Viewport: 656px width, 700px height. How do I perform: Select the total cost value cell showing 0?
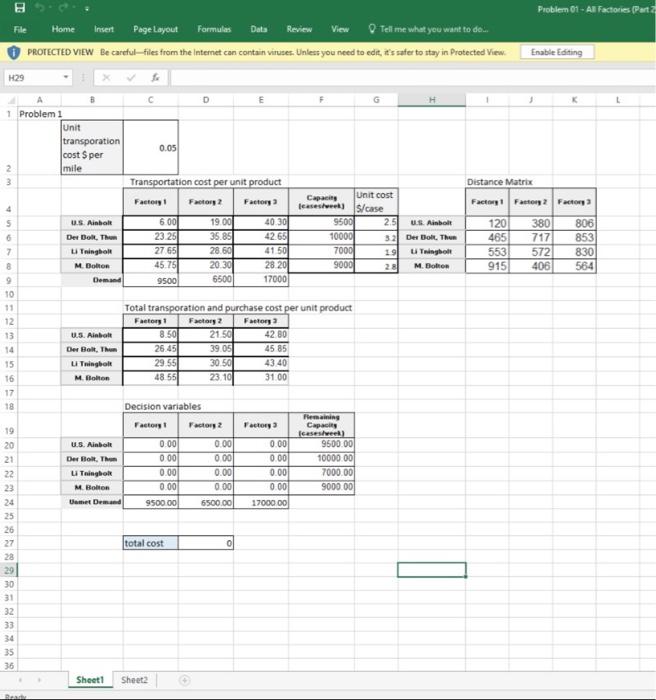tap(205, 543)
